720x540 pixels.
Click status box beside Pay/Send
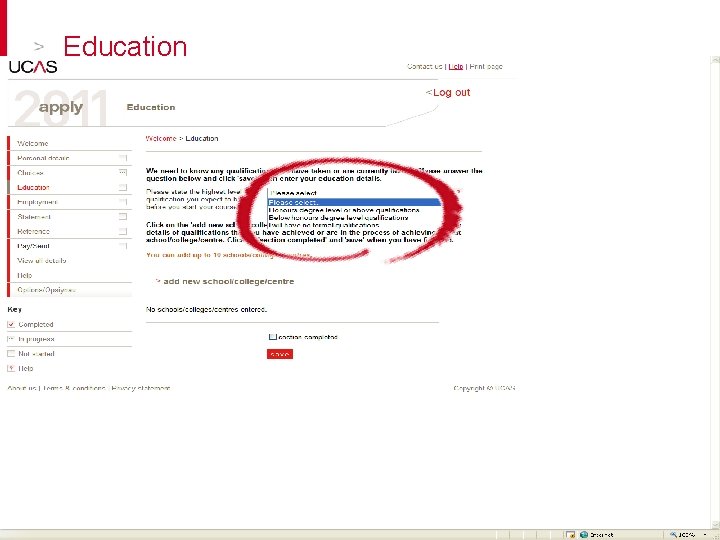[123, 246]
